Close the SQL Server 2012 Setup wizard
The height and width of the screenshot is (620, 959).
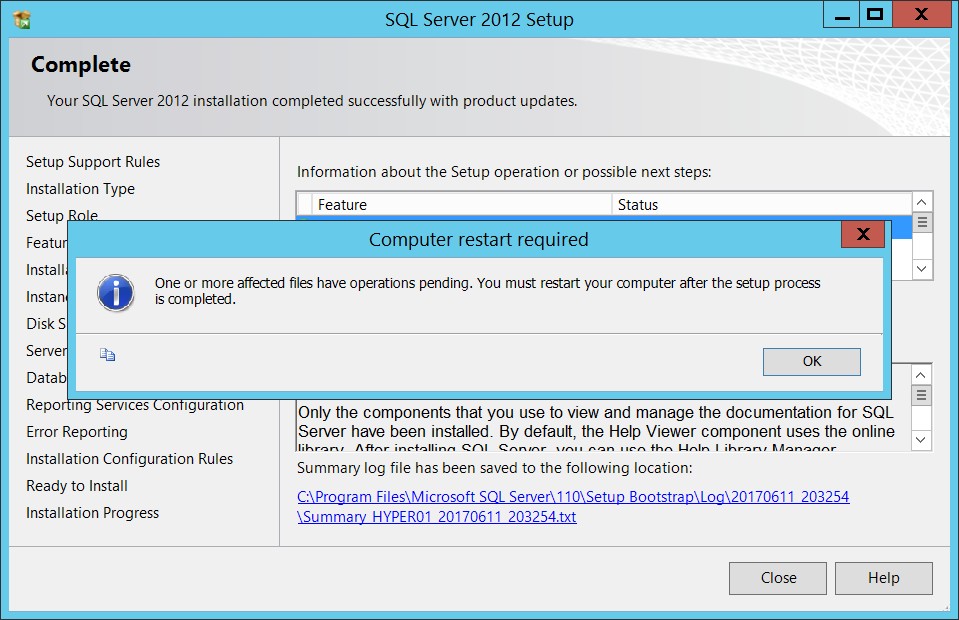(x=777, y=578)
